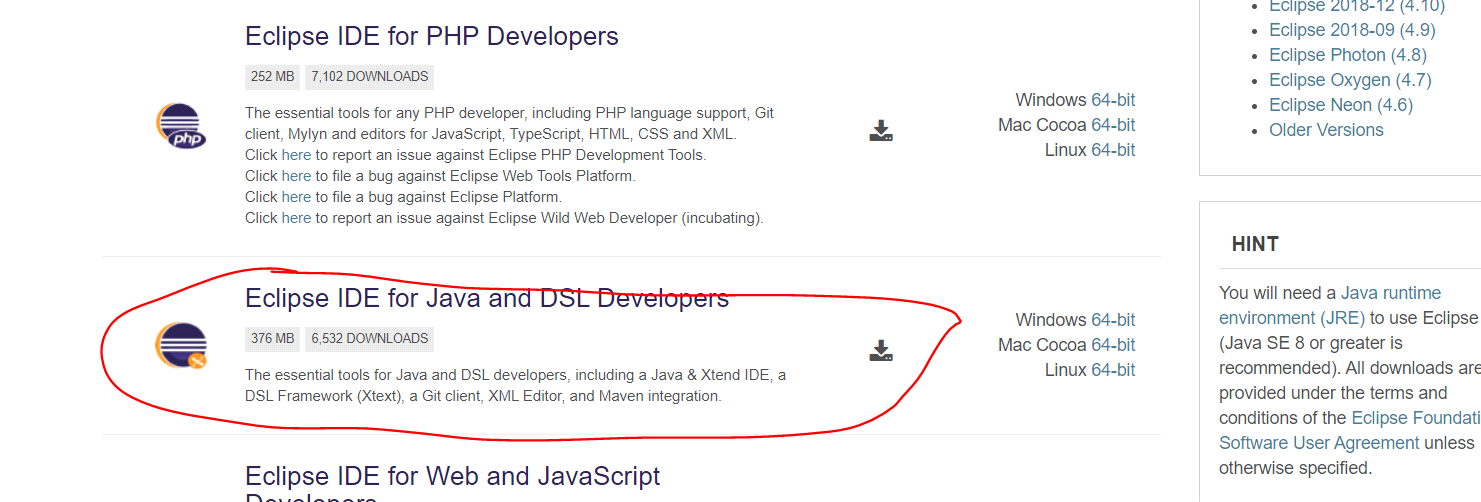This screenshot has width=1481, height=502.
Task: Open Eclipse 2018-09 (4.9) release link
Action: (1350, 30)
